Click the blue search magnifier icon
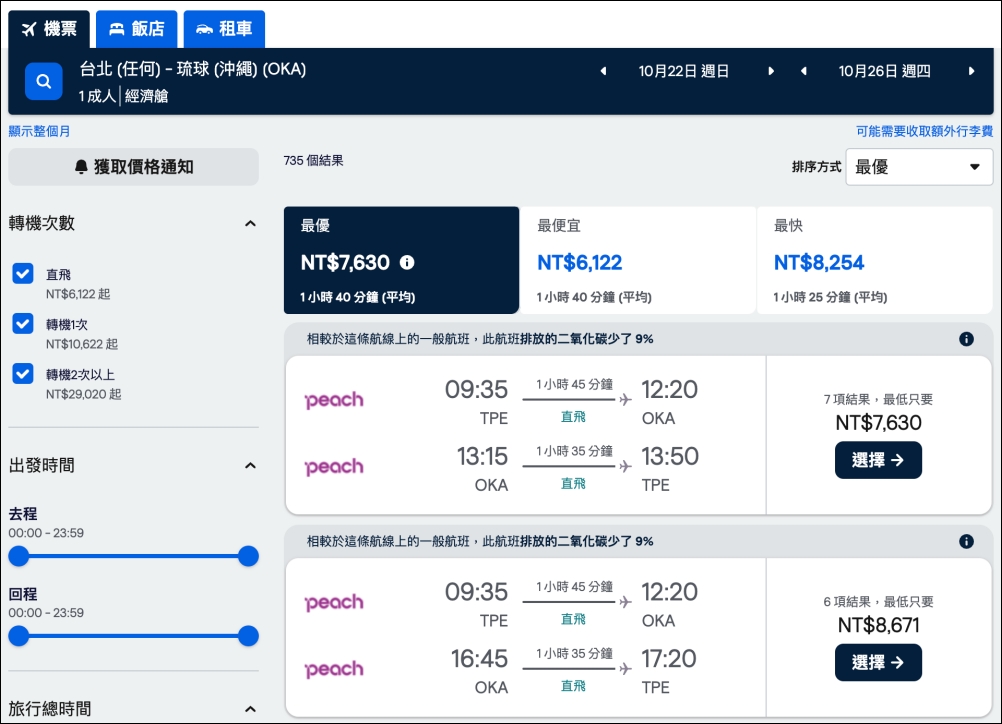The image size is (1002, 724). (x=43, y=81)
